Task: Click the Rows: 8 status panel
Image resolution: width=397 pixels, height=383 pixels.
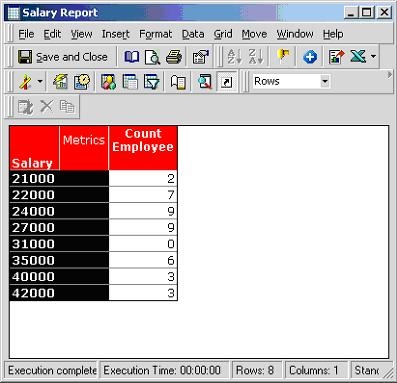Action: 257,370
